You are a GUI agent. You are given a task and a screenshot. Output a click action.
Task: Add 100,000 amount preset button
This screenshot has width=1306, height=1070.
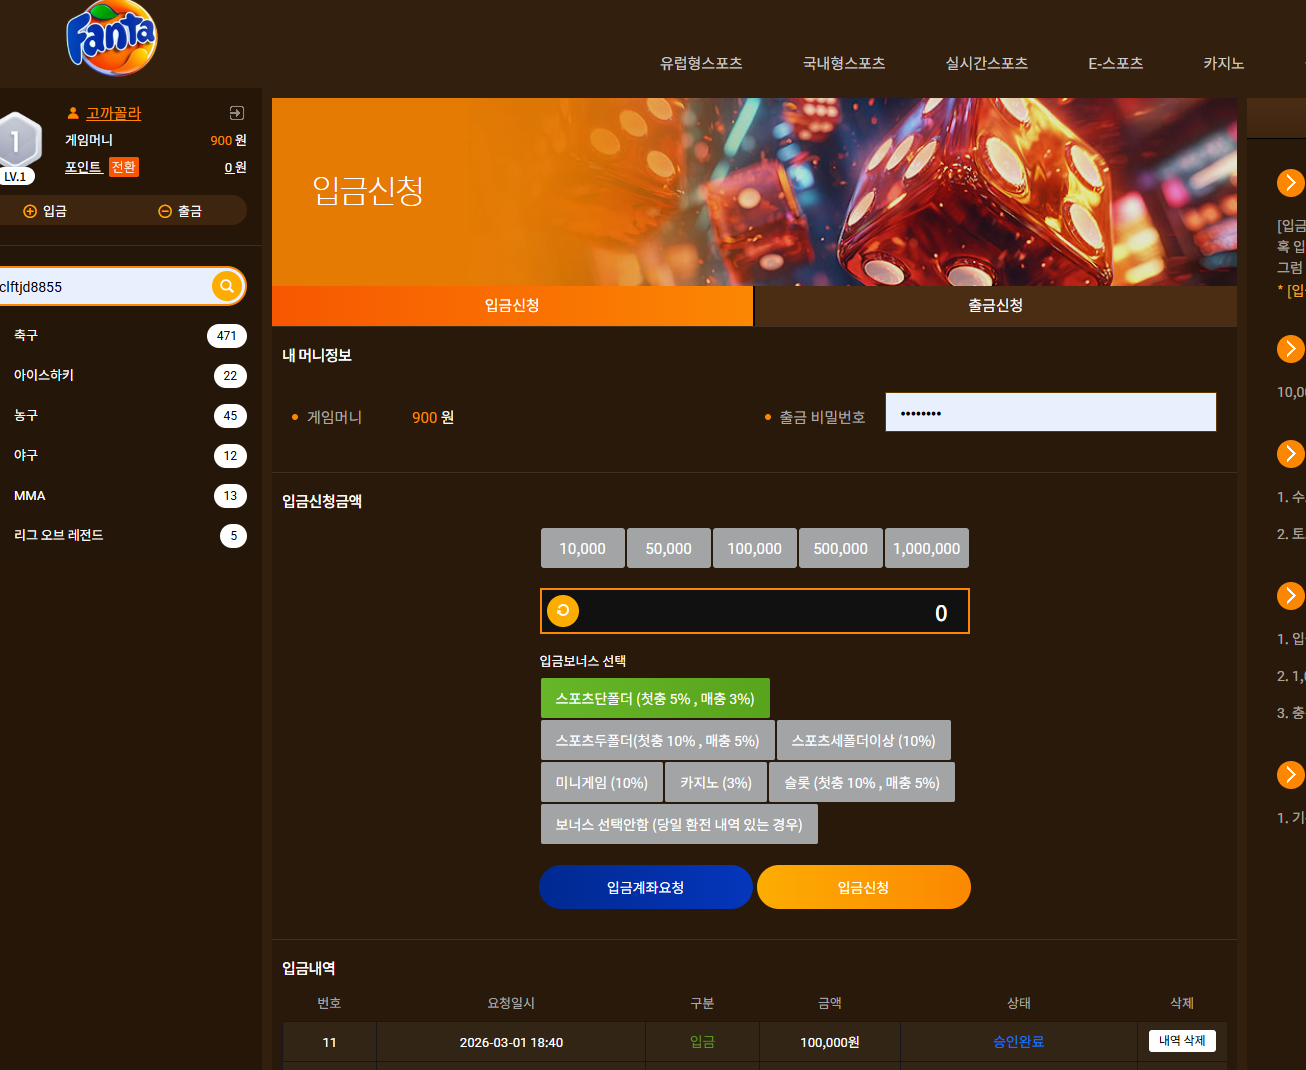click(x=755, y=548)
